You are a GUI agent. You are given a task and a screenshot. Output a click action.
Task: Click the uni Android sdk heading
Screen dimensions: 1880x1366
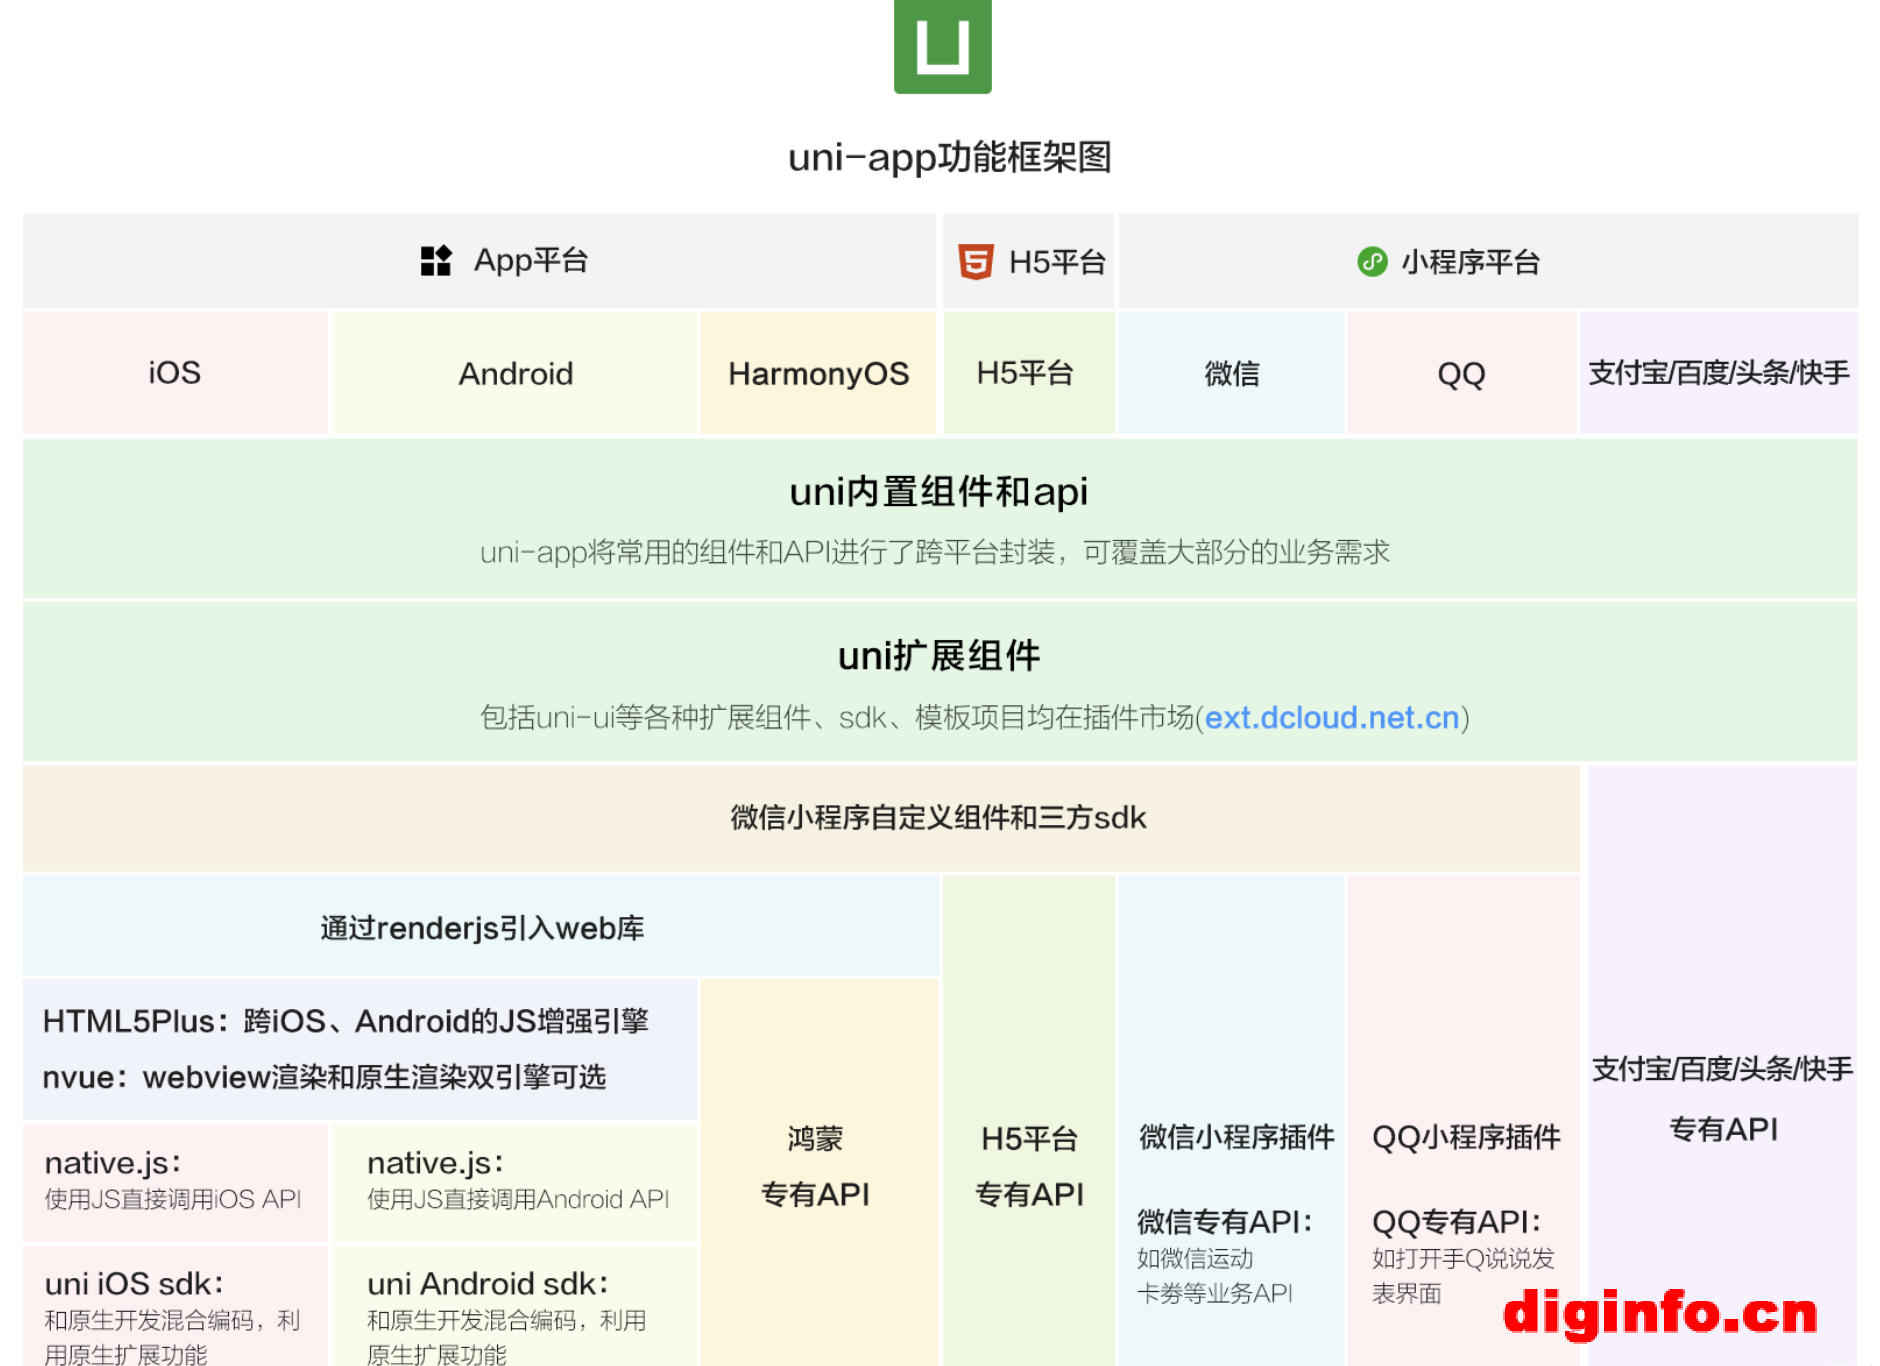[x=488, y=1283]
